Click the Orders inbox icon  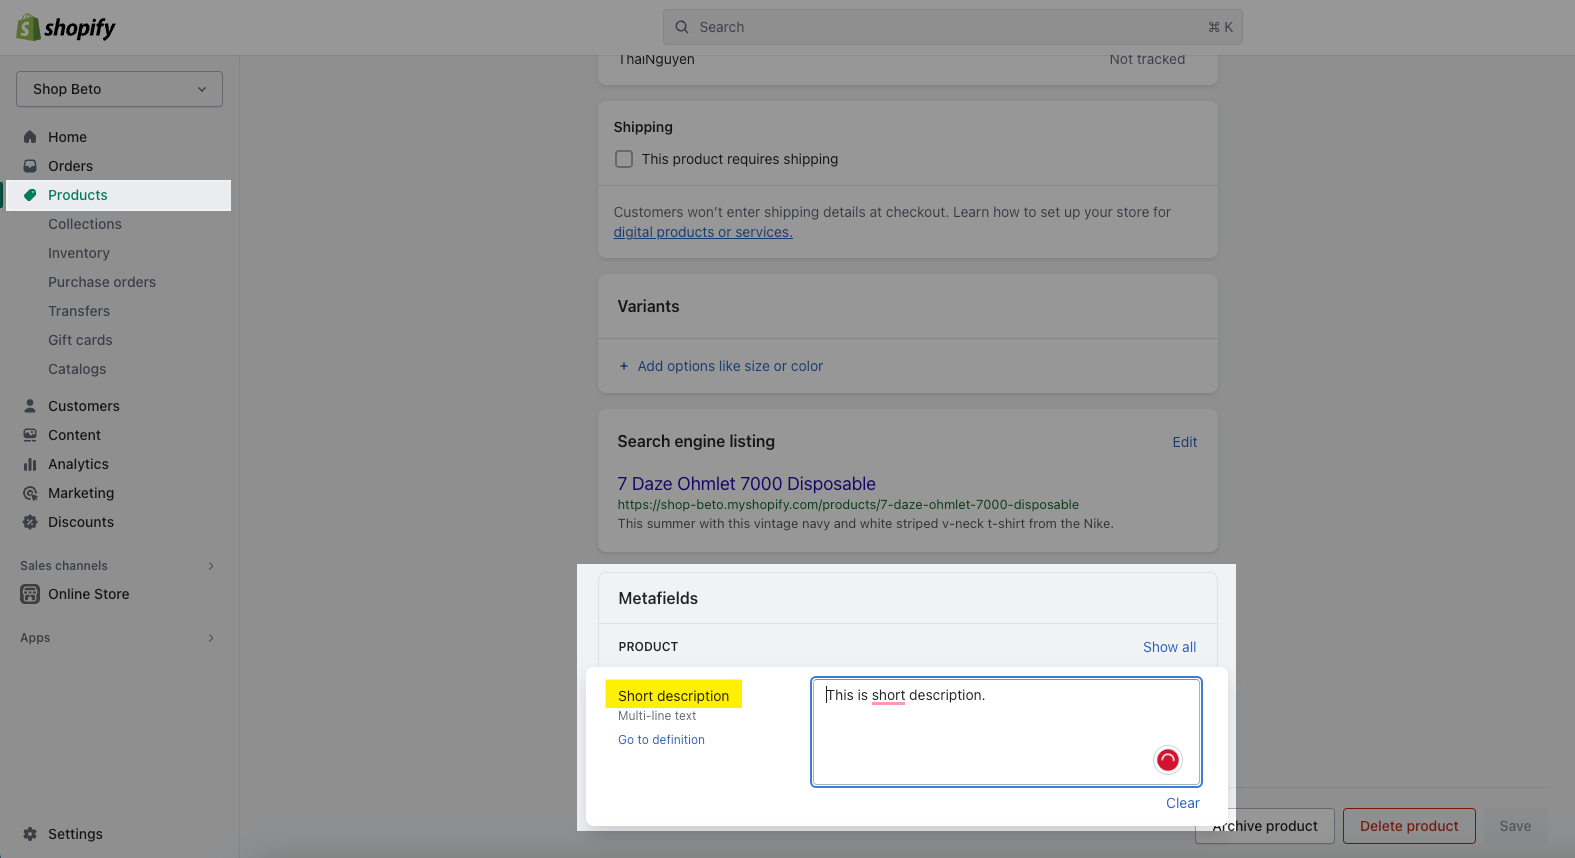[30, 166]
